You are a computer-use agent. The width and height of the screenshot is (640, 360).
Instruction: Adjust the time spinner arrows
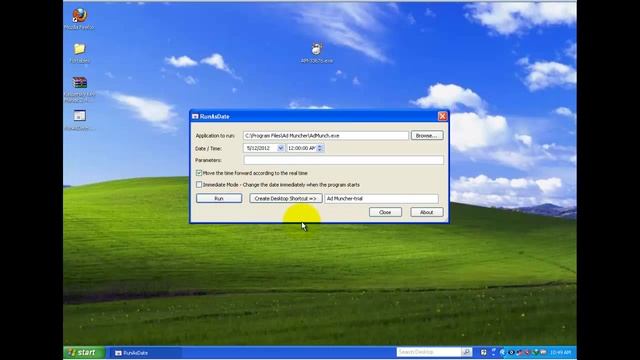click(320, 148)
